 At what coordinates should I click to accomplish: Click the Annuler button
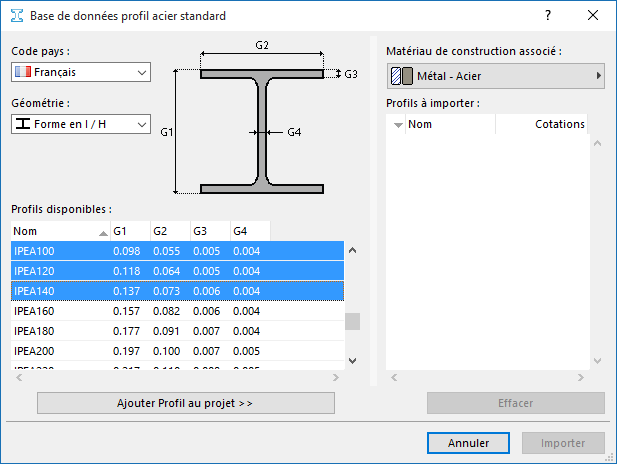(x=468, y=443)
